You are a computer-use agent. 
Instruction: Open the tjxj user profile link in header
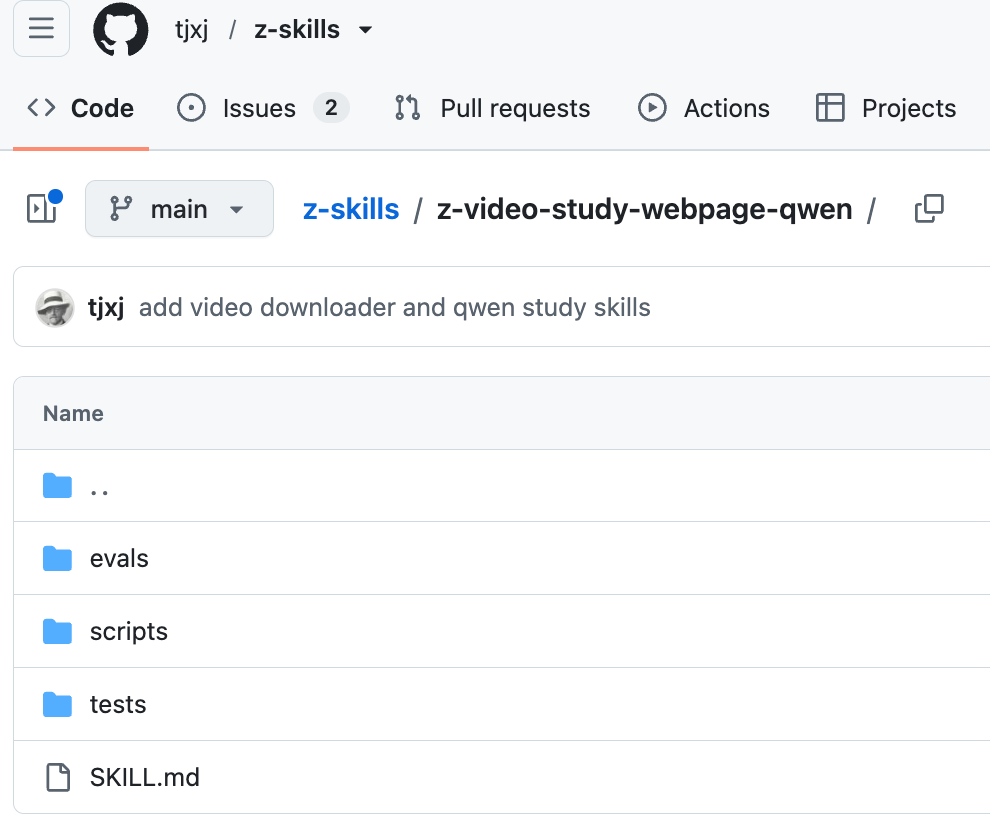(191, 30)
